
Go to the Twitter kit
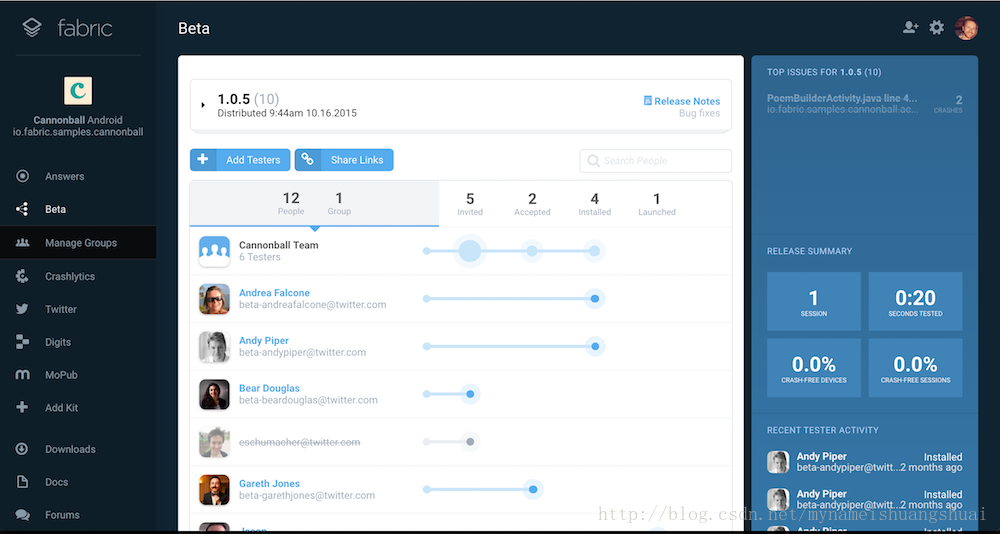pos(61,309)
